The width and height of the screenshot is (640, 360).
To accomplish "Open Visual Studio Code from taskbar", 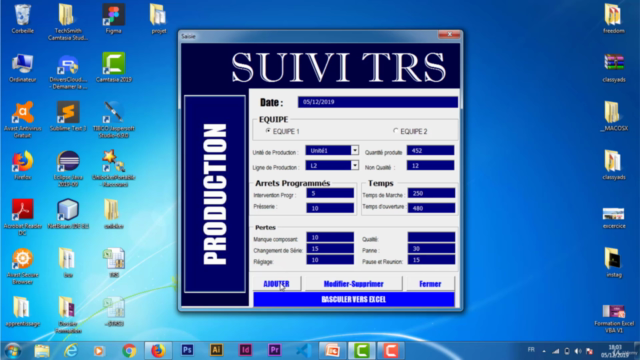I will [304, 350].
